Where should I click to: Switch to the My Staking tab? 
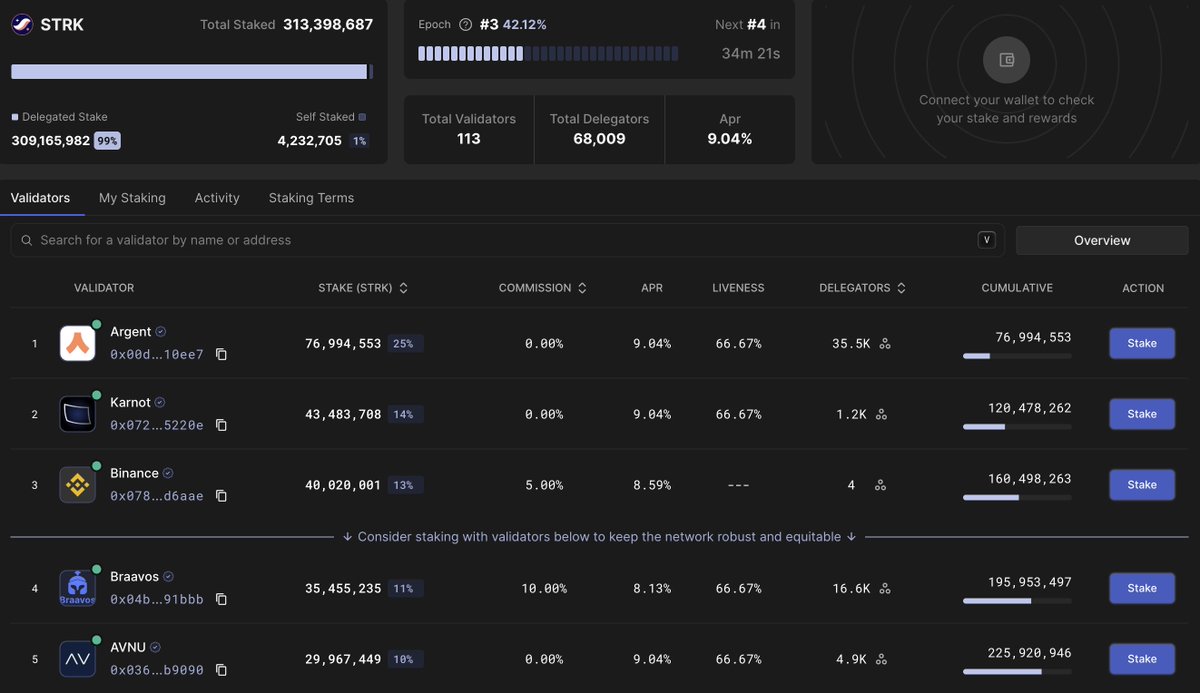coord(132,198)
